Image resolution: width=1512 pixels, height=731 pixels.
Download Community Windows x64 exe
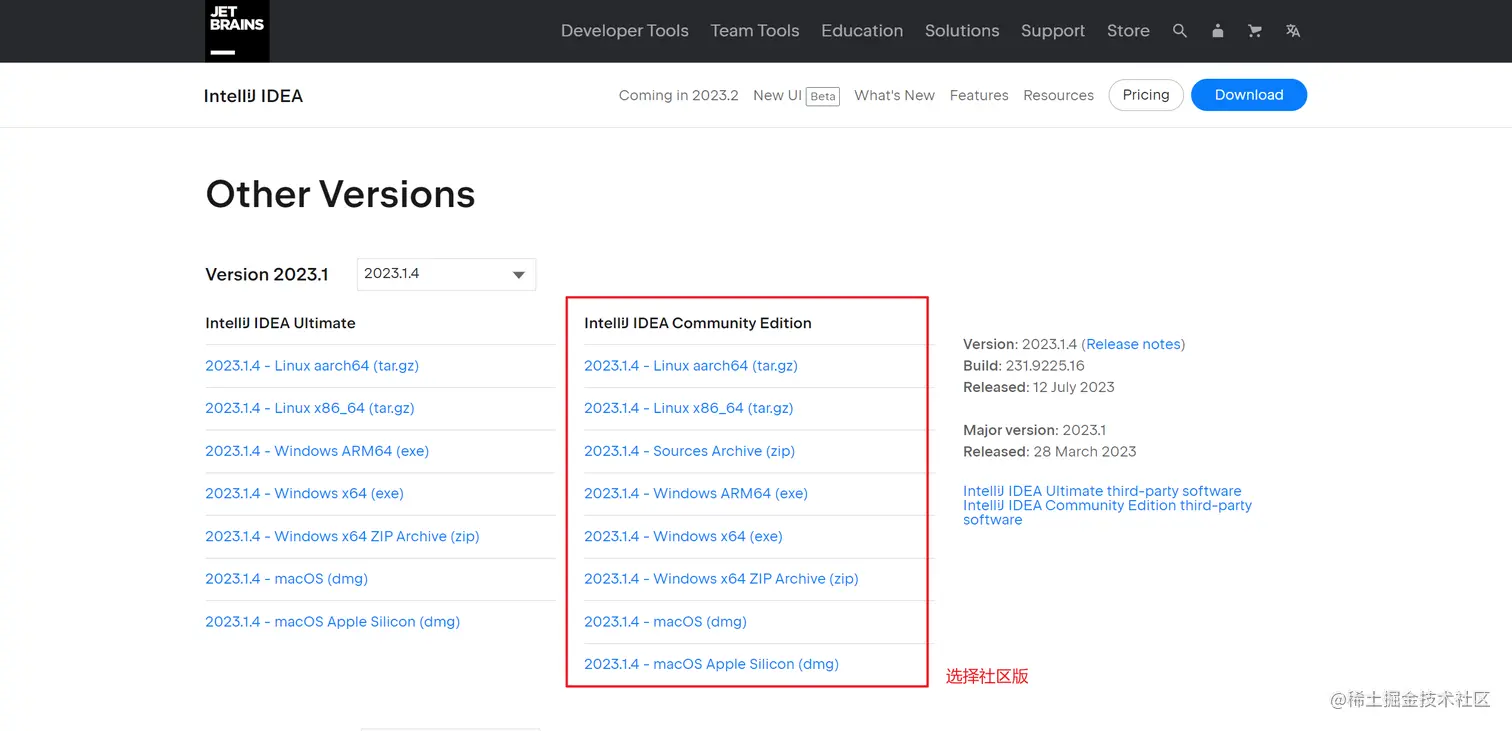pos(683,536)
